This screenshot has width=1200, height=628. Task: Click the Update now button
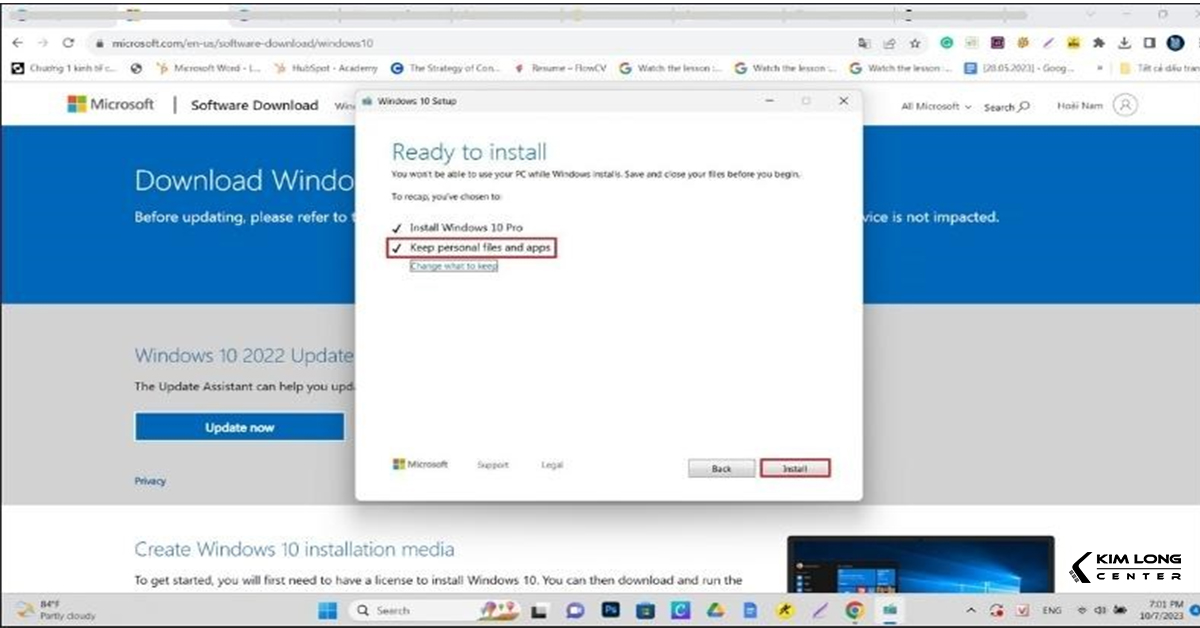239,426
